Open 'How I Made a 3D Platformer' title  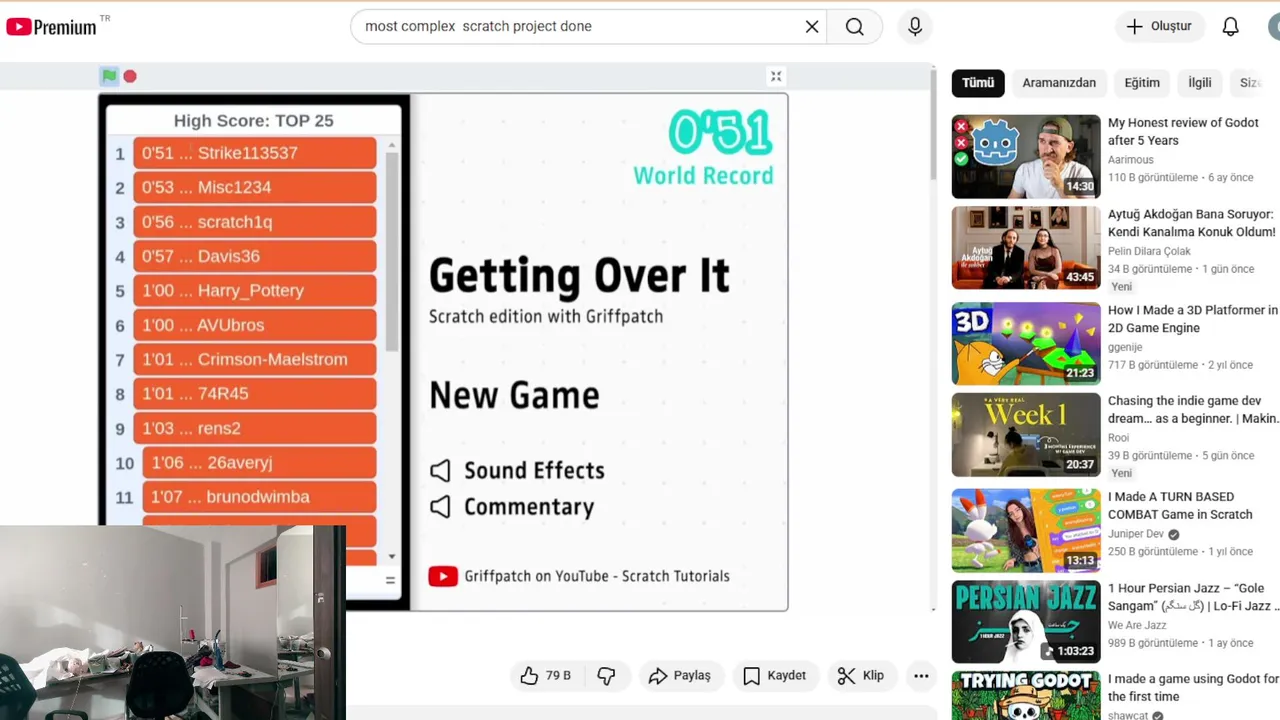[1193, 319]
